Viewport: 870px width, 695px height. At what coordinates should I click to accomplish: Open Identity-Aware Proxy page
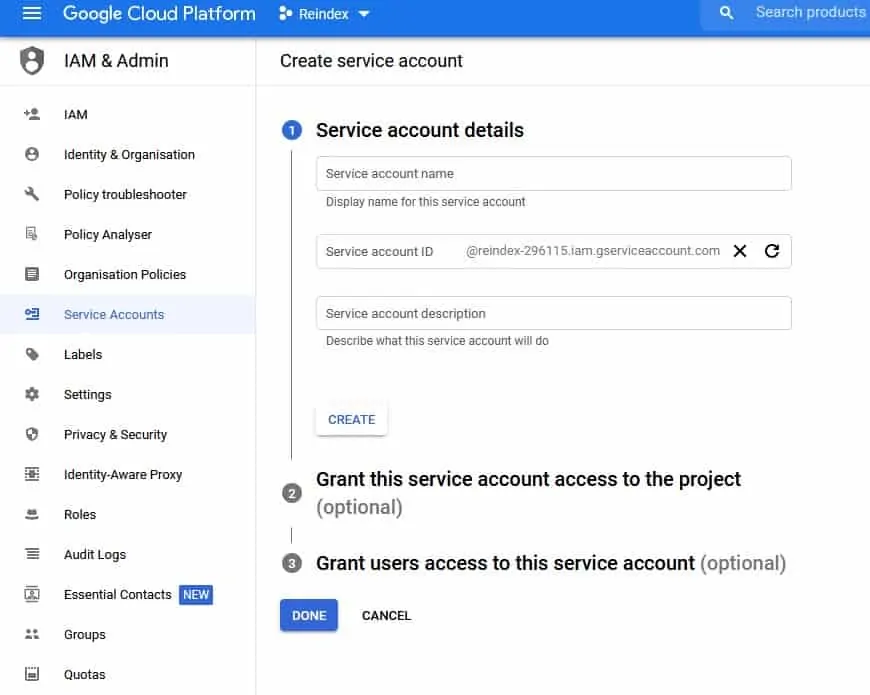coord(128,474)
